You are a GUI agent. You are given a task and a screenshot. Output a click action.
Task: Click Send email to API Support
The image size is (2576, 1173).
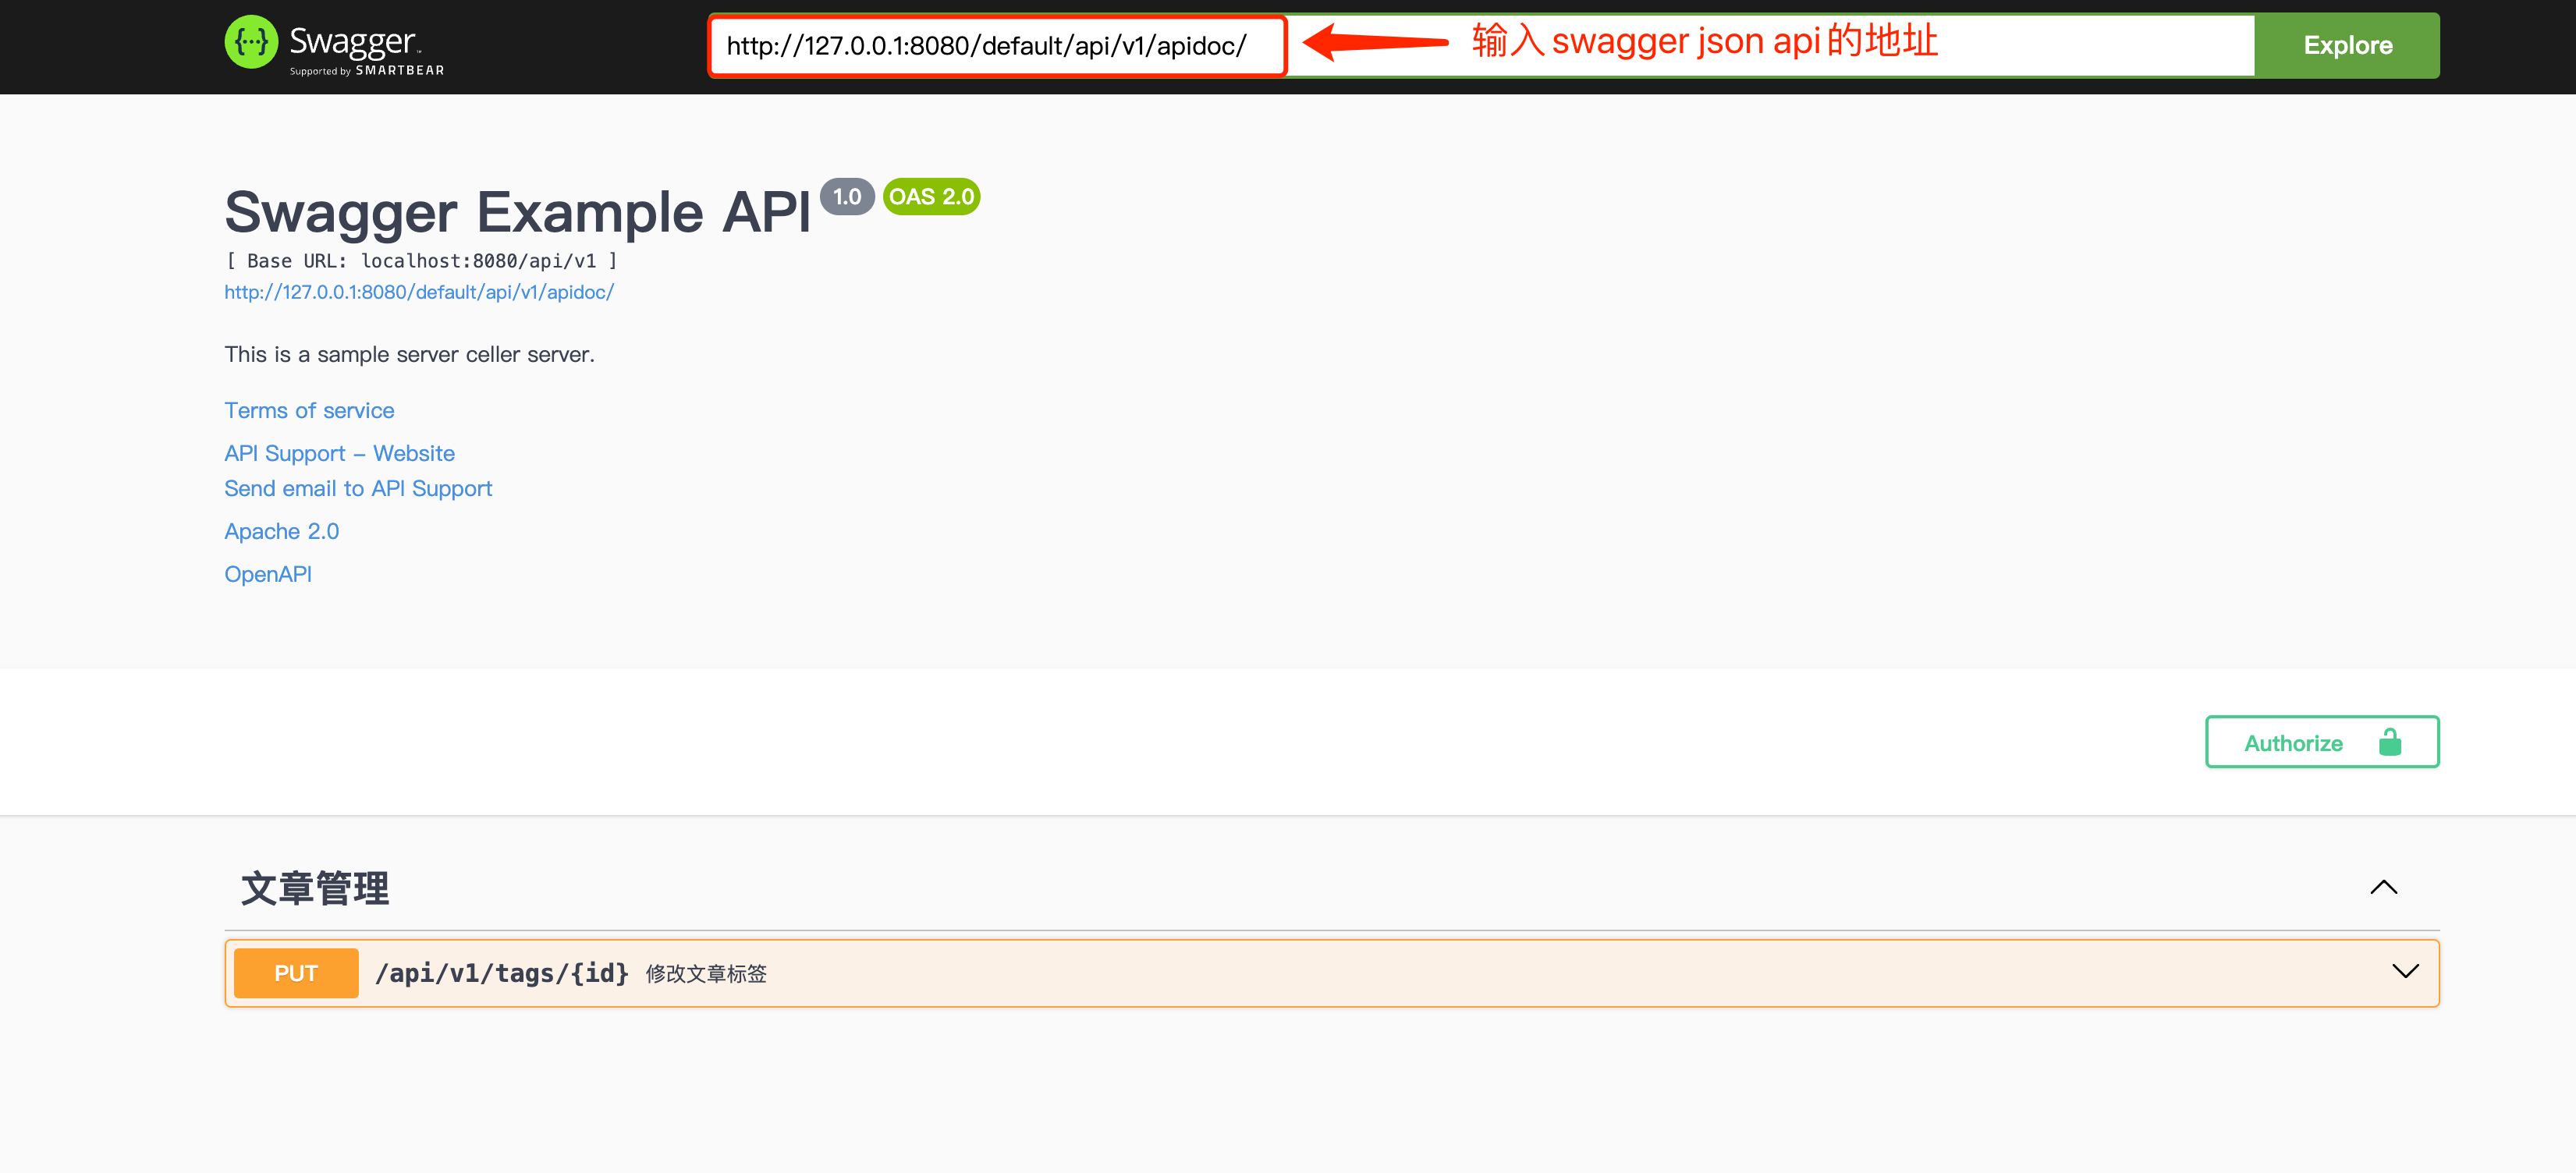click(358, 489)
